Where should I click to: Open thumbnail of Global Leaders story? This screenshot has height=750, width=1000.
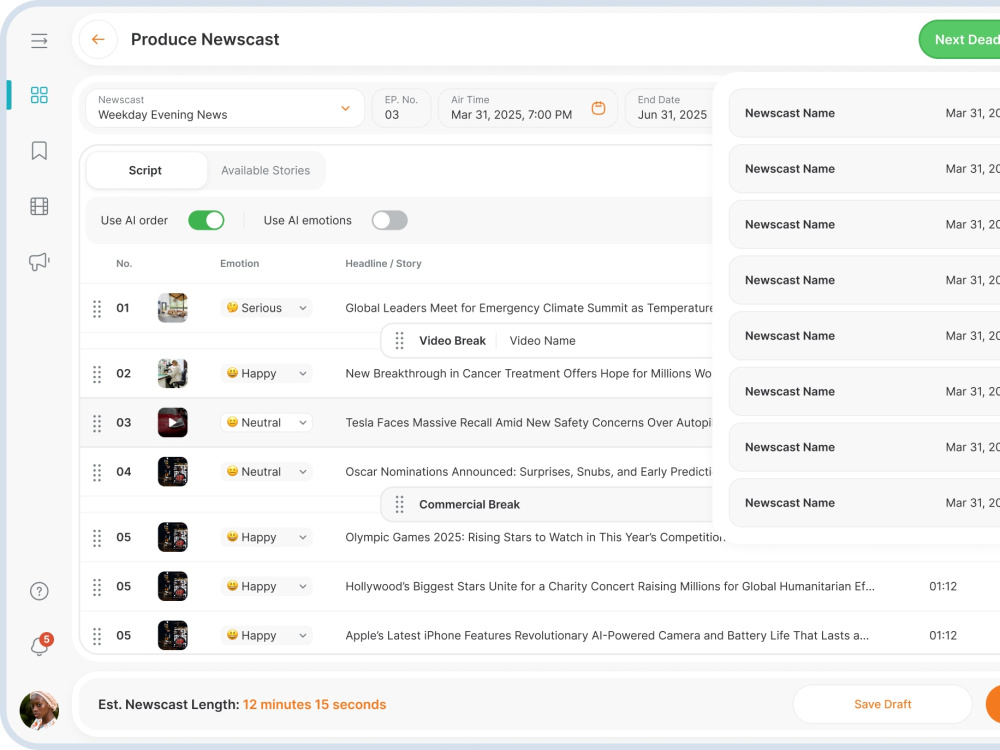click(173, 308)
